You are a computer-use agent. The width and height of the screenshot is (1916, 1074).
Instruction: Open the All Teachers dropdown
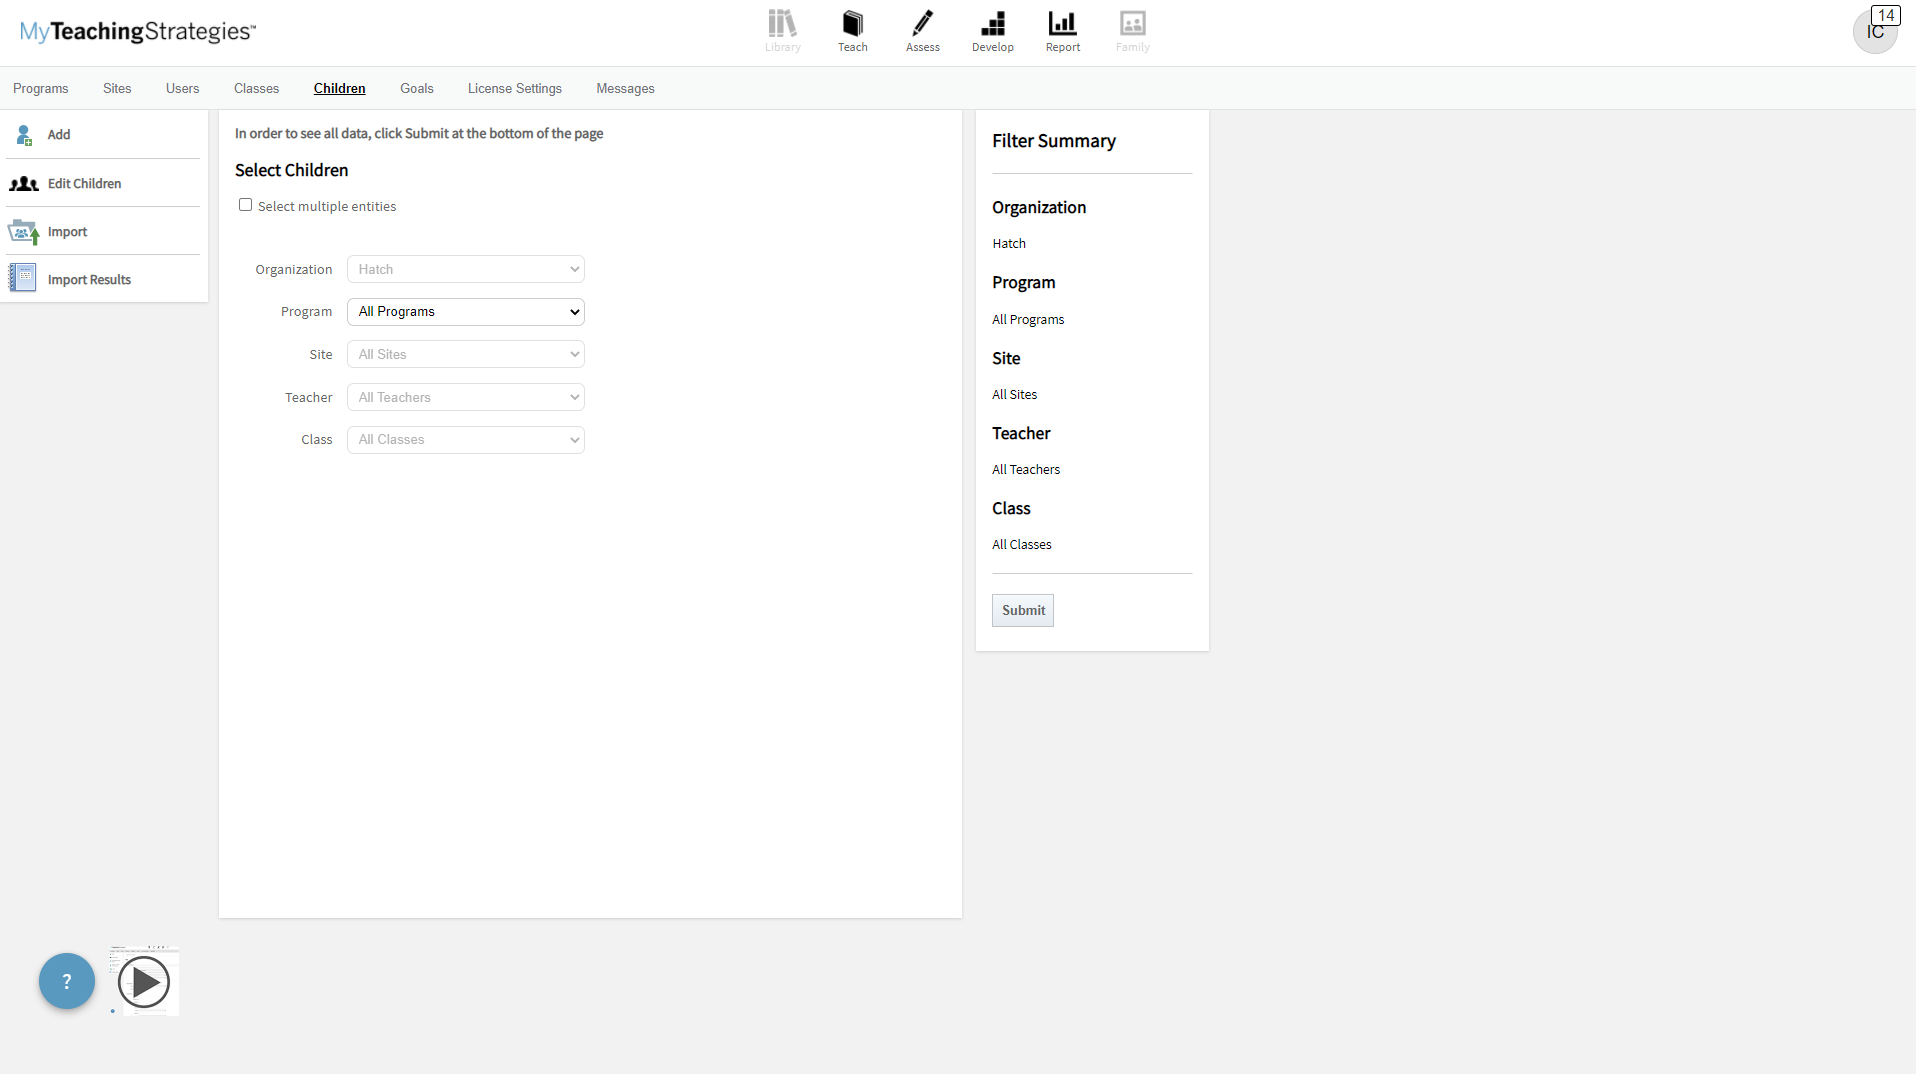(465, 397)
